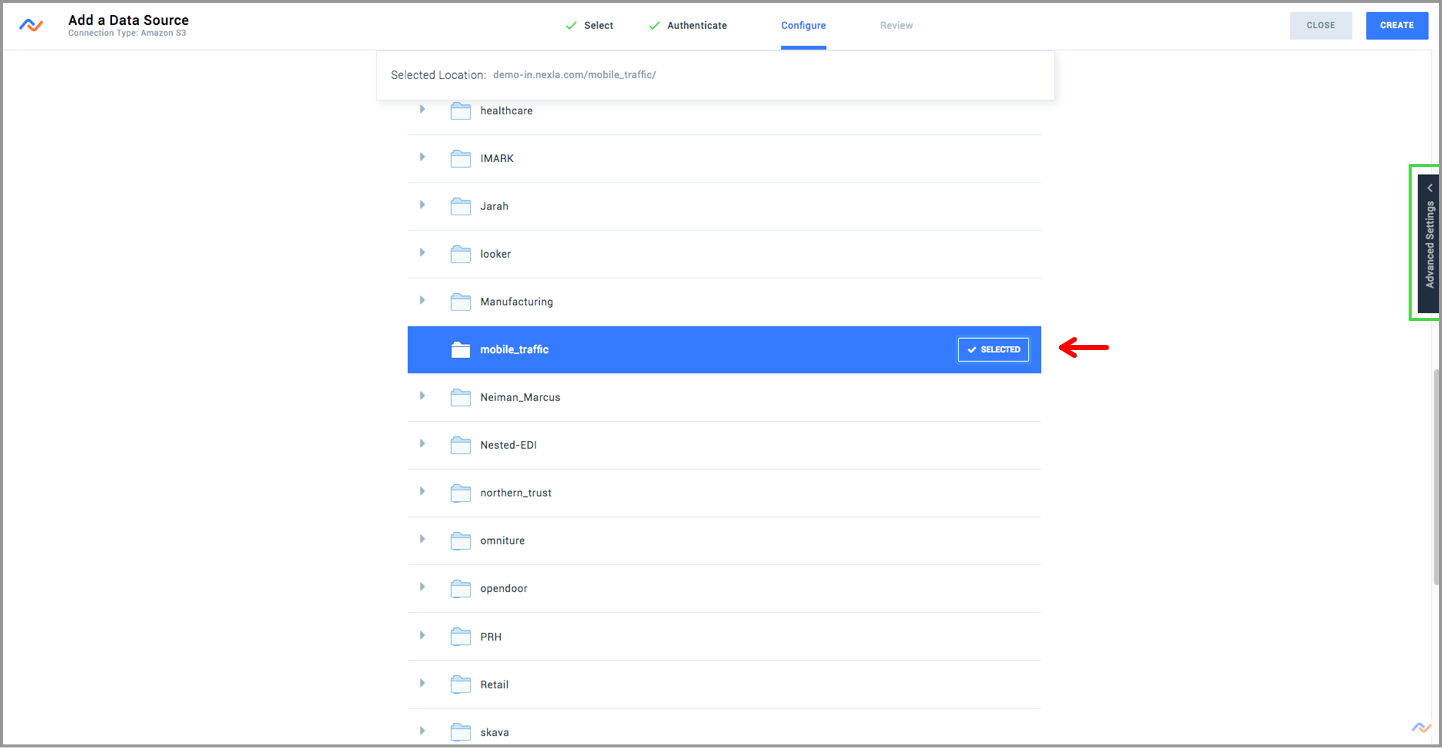Click the PRH folder name

coord(490,637)
